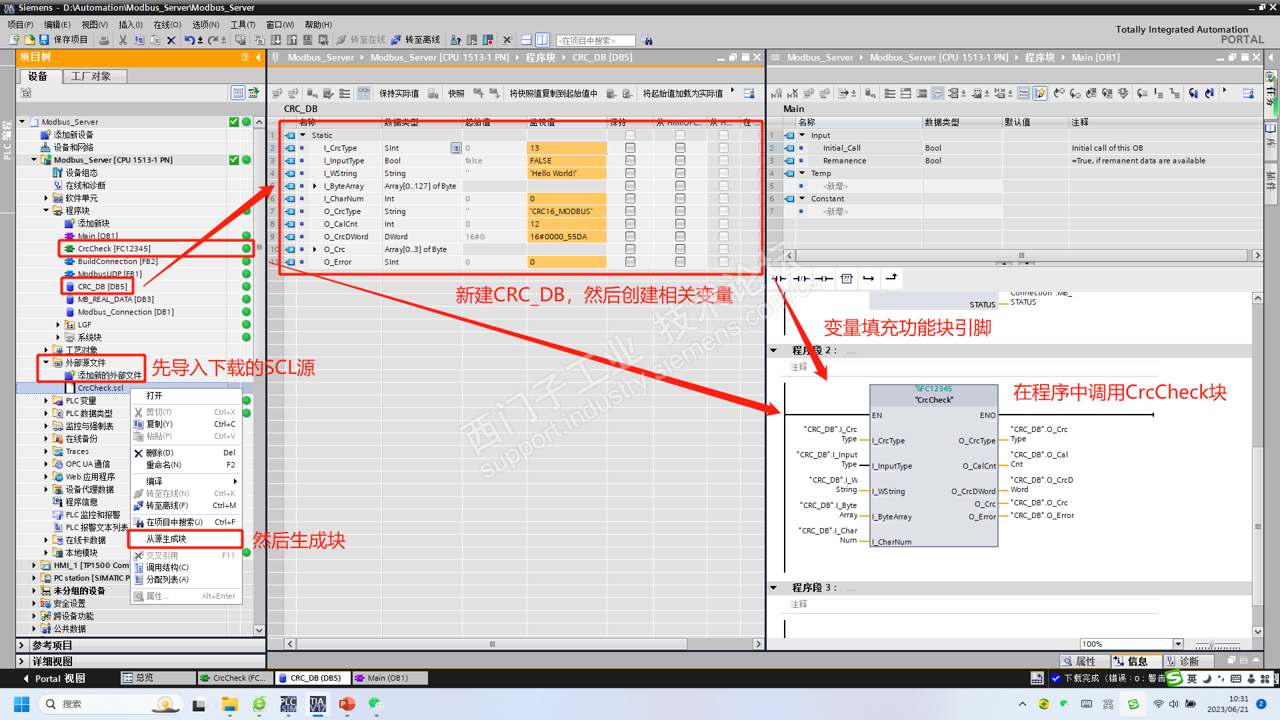Viewport: 1280px width, 720px height.
Task: Open the PLCSIM app on the taskbar
Action: pos(289,704)
